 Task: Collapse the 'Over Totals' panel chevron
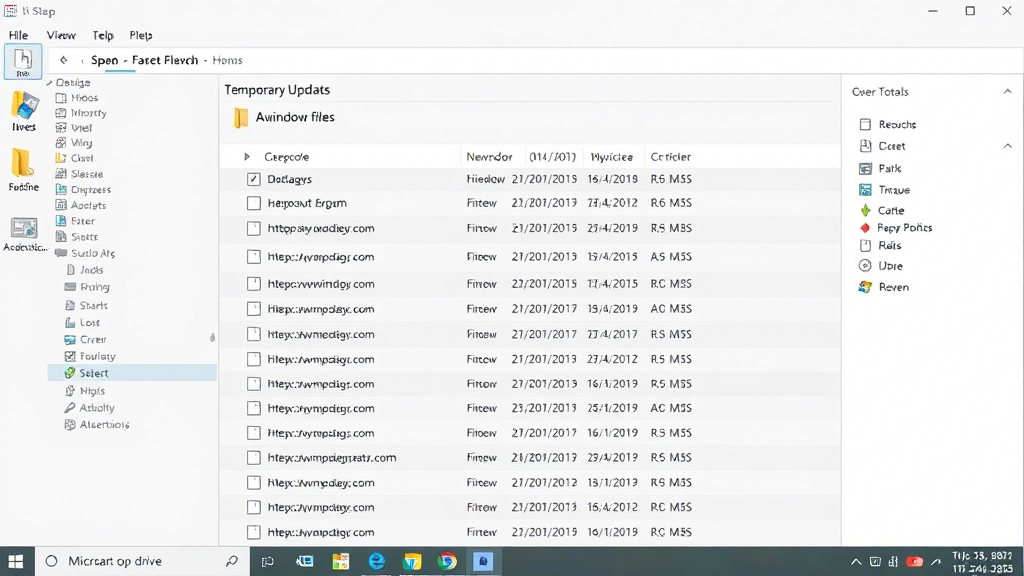click(x=1008, y=91)
